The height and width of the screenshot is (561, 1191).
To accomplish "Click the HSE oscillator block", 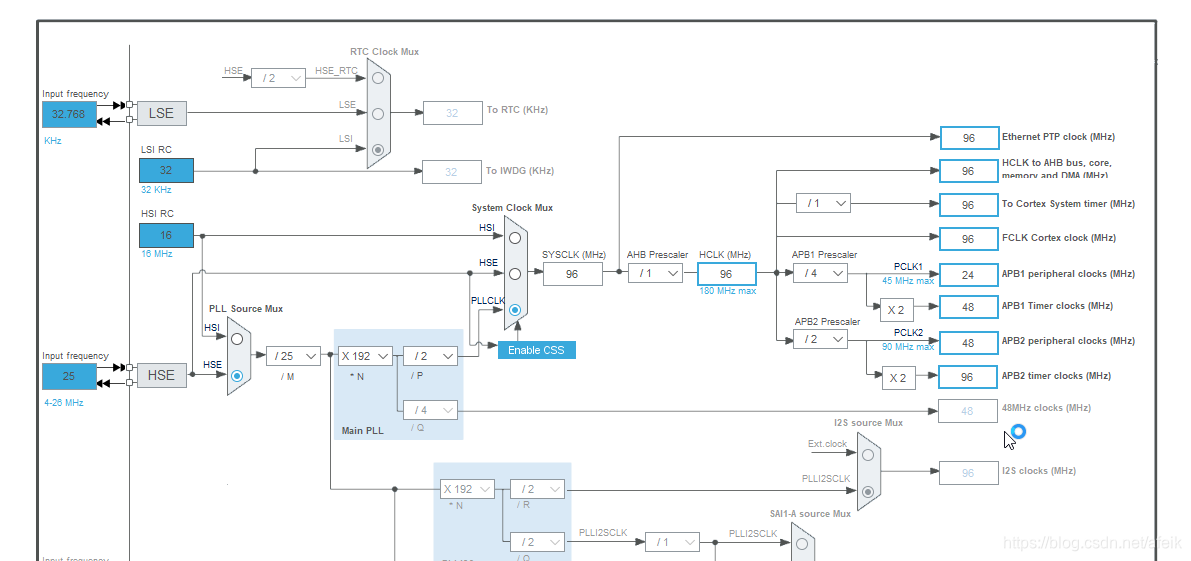I will click(161, 375).
